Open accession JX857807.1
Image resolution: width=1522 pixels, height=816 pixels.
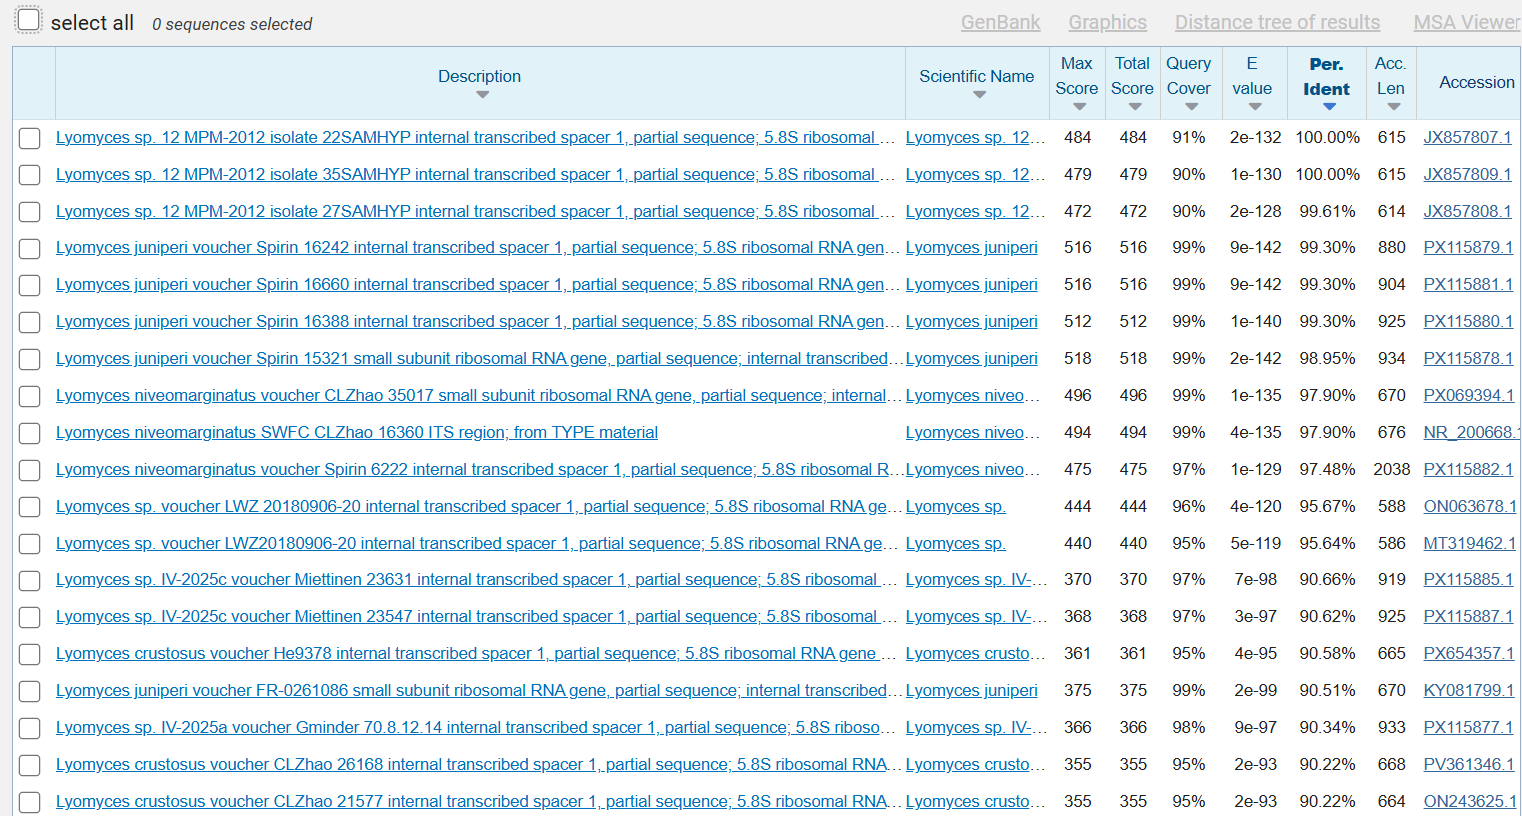pos(1467,137)
